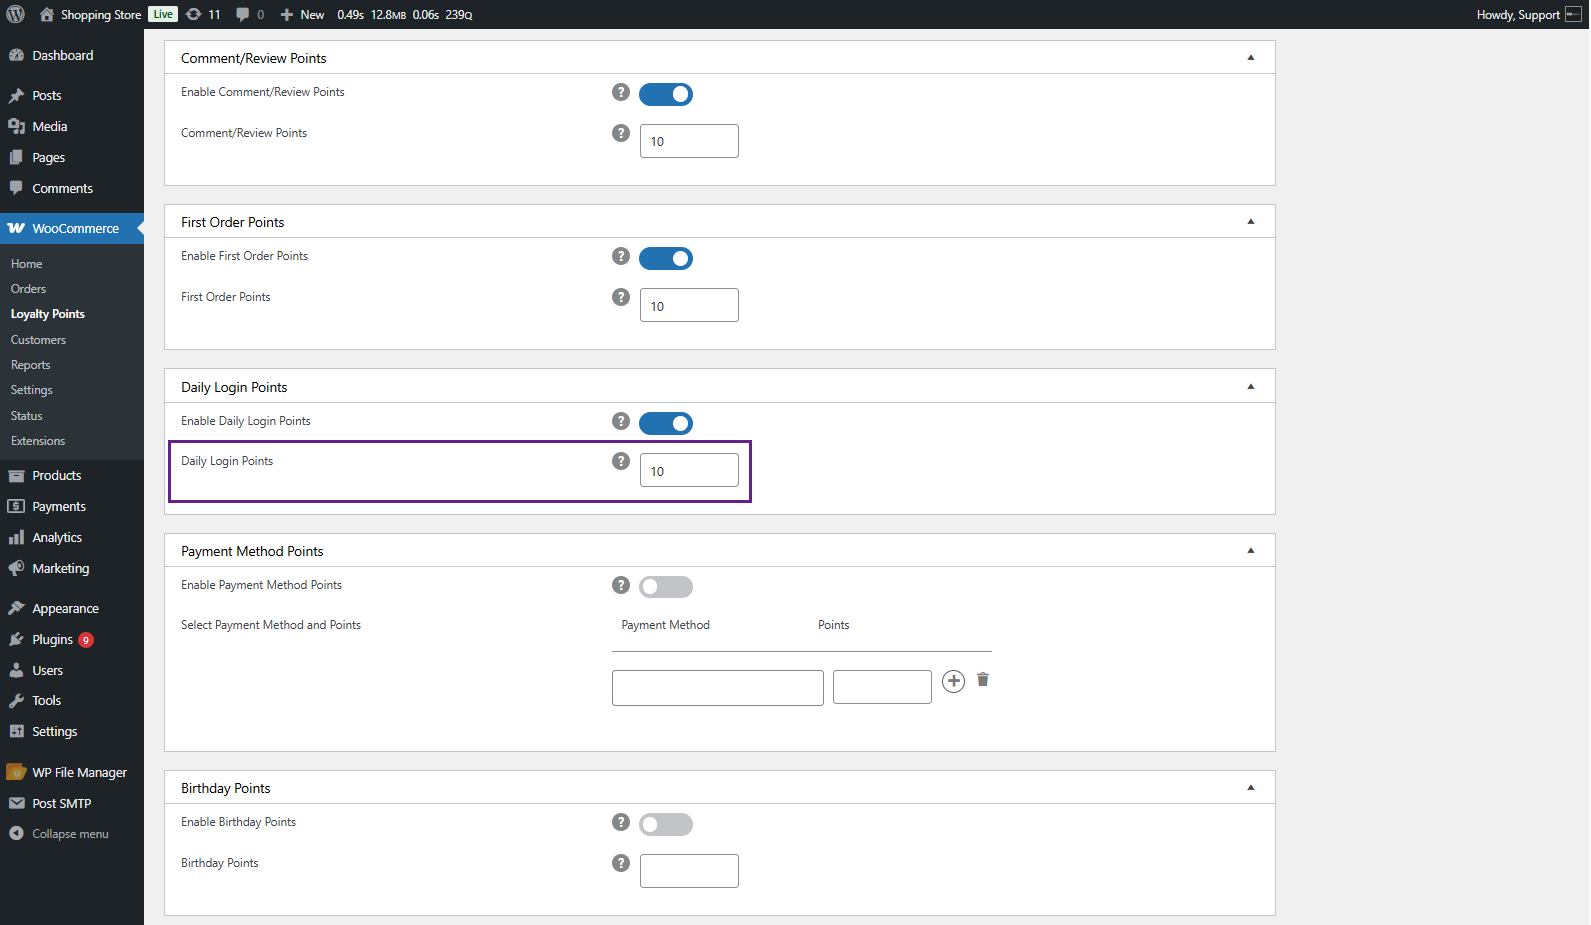Image resolution: width=1591 pixels, height=925 pixels.
Task: Open Extensions under WooCommerce
Action: coord(38,441)
